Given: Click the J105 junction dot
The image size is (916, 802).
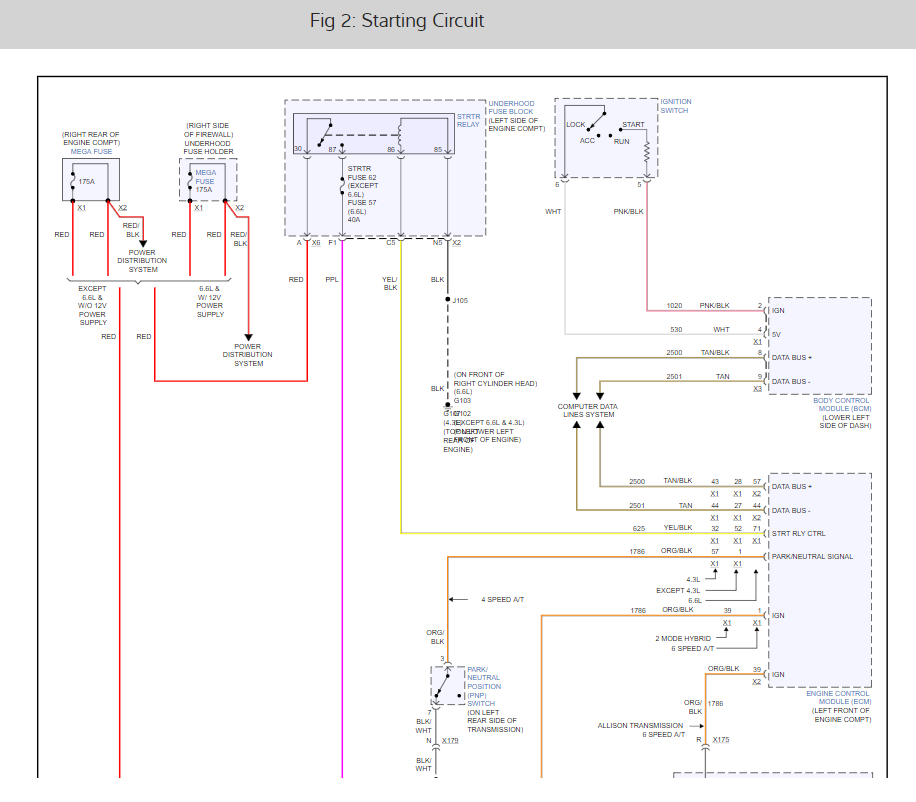Looking at the screenshot, I should pyautogui.click(x=447, y=299).
